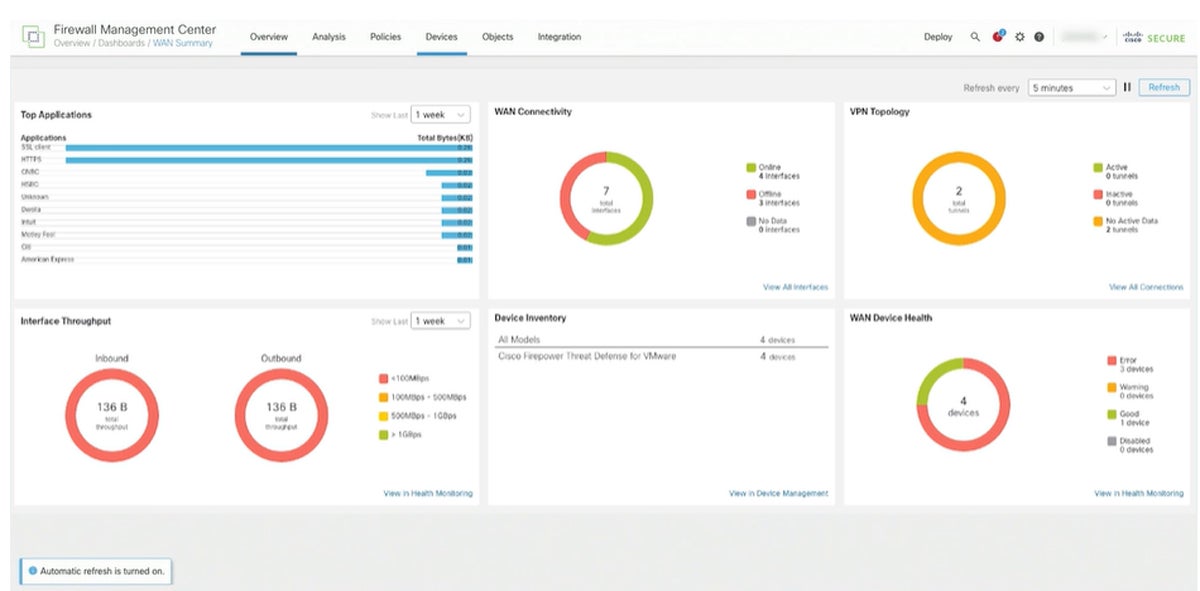
Task: Open the search icon in the header
Action: click(x=975, y=36)
